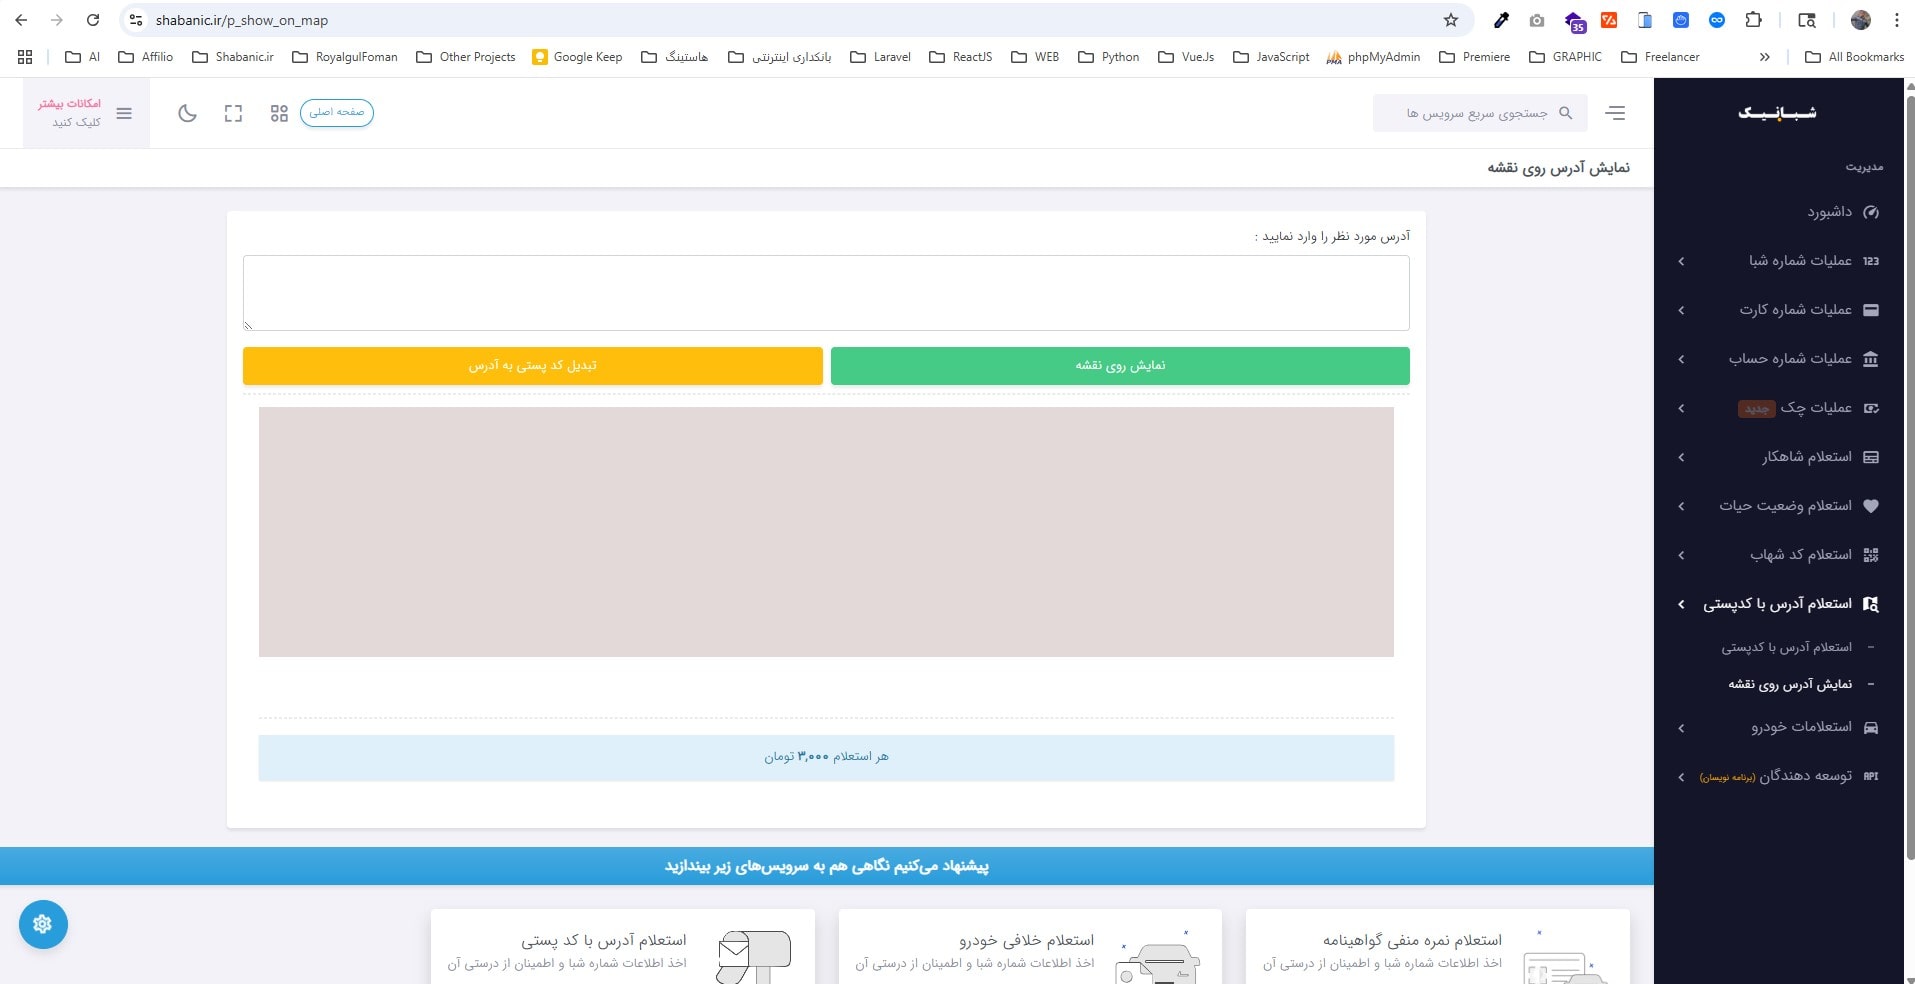
Task: Click the شاهکار ID card icon
Action: 1871,457
